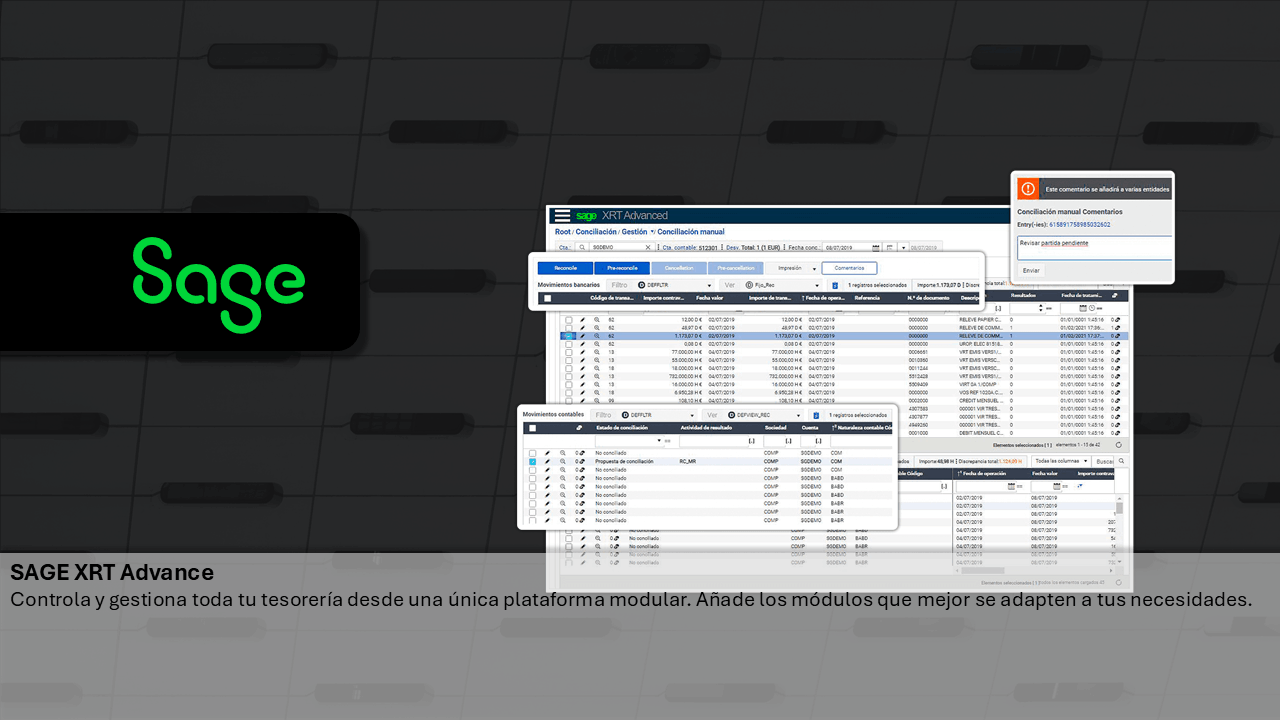Click blue selection icon in Movimientos bancarios bar
1280x720 pixels.
[x=835, y=285]
